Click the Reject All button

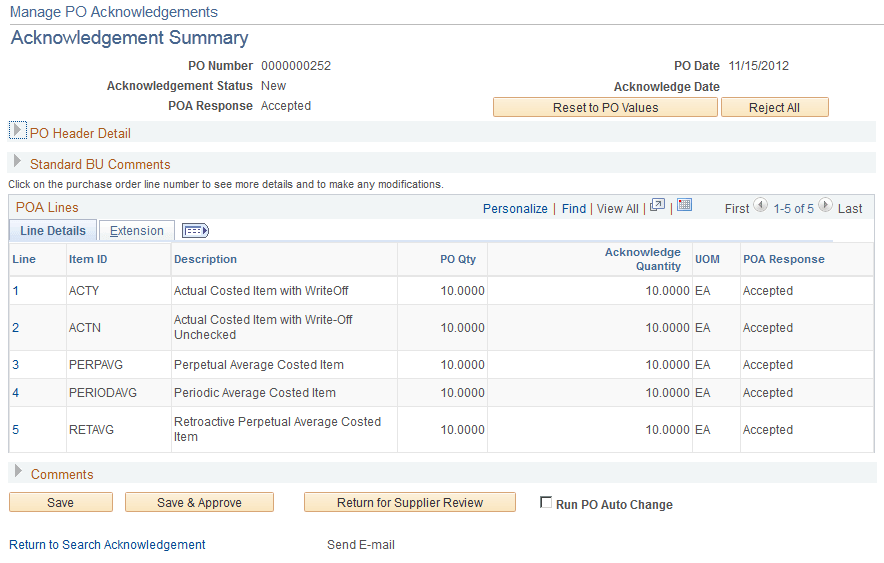(x=775, y=108)
